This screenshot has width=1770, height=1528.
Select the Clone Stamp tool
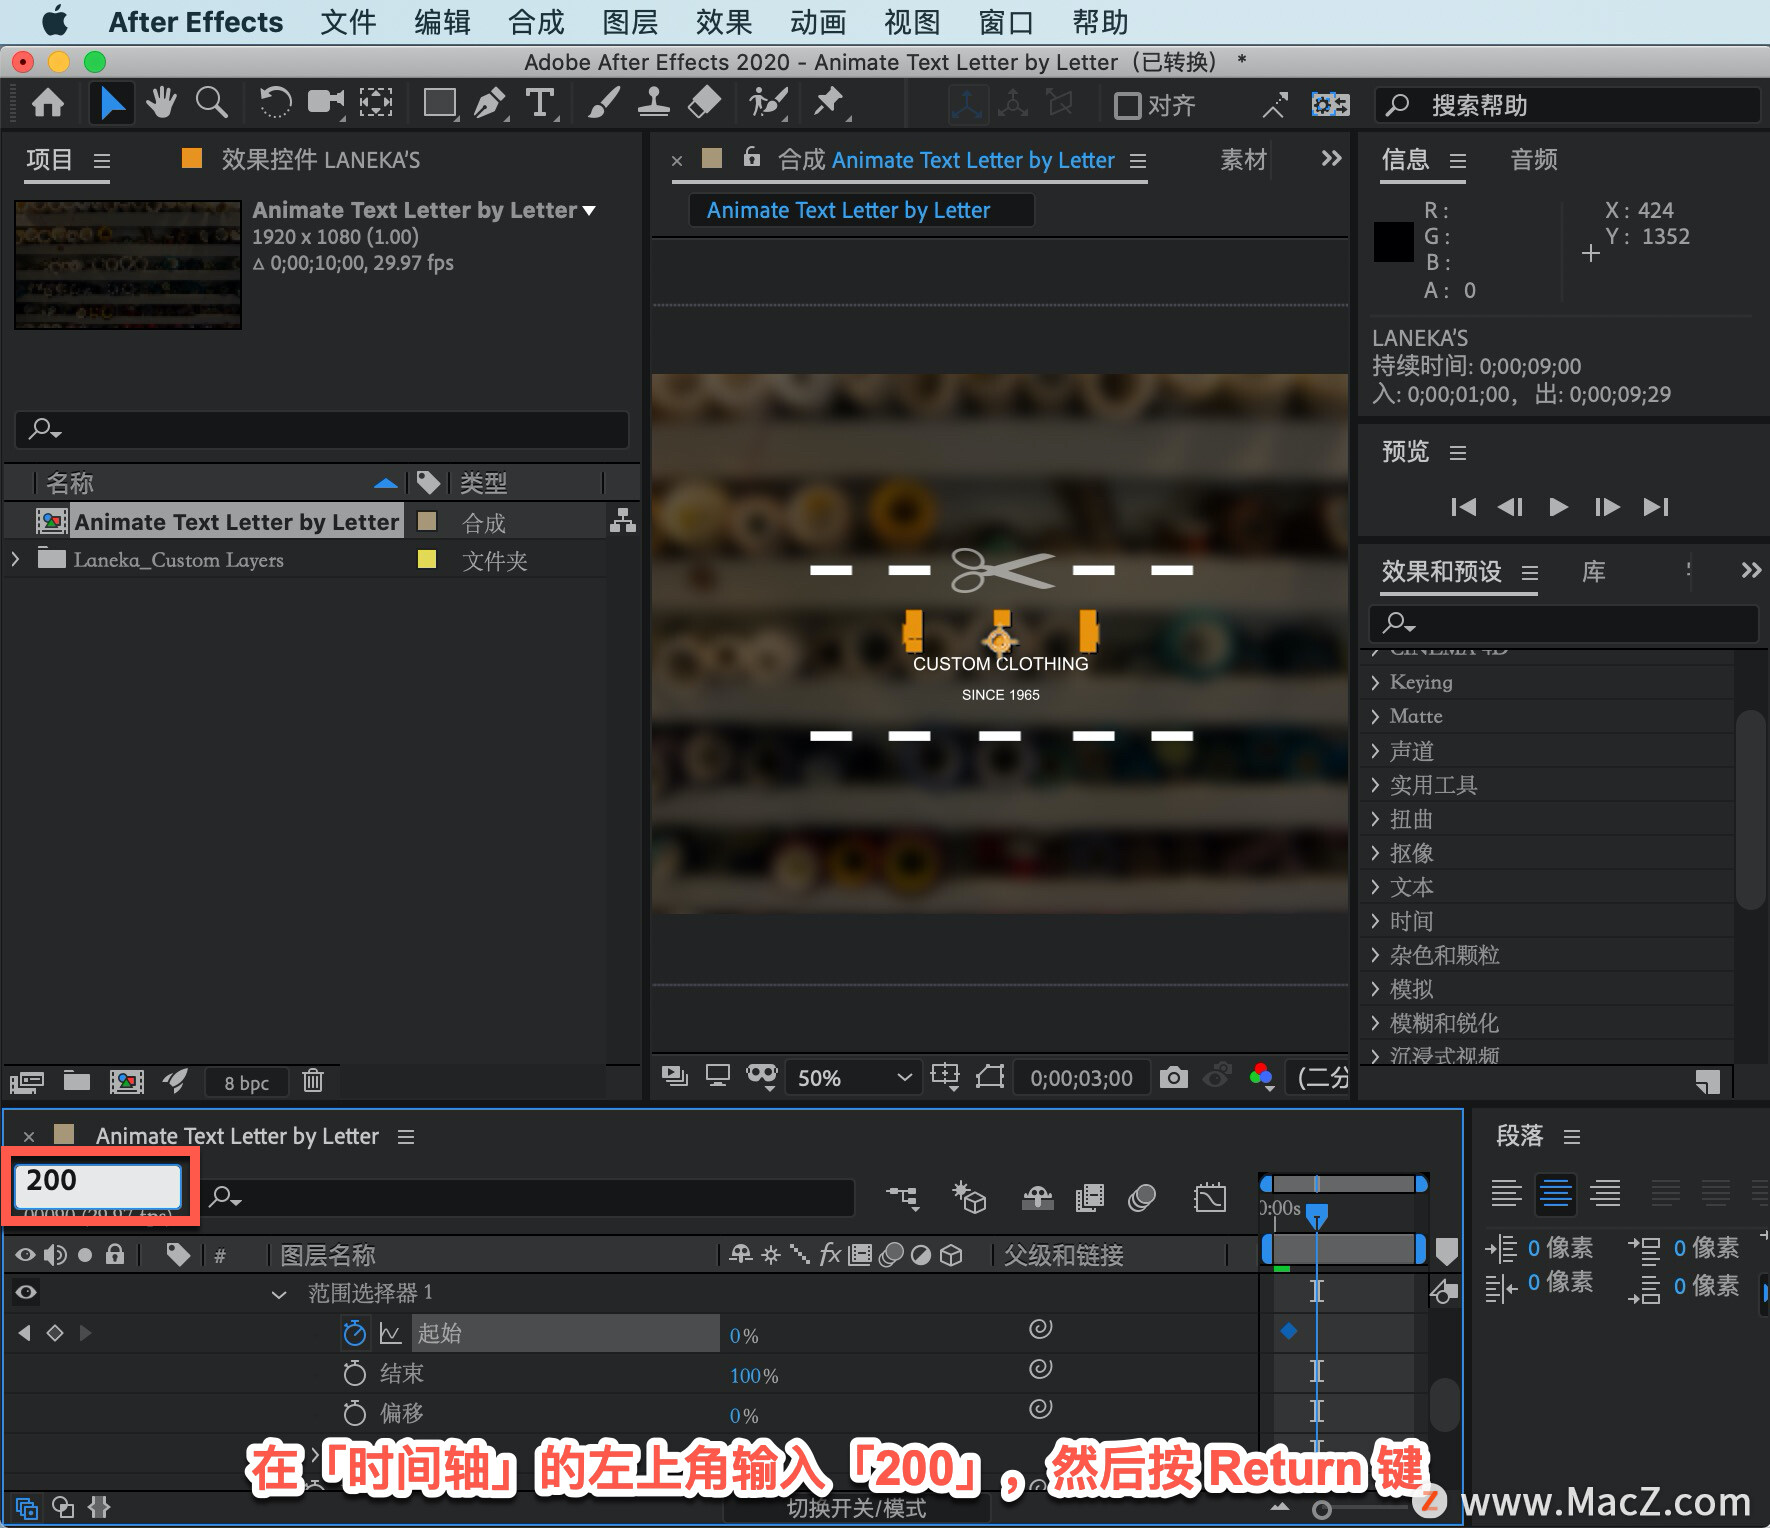[x=654, y=103]
